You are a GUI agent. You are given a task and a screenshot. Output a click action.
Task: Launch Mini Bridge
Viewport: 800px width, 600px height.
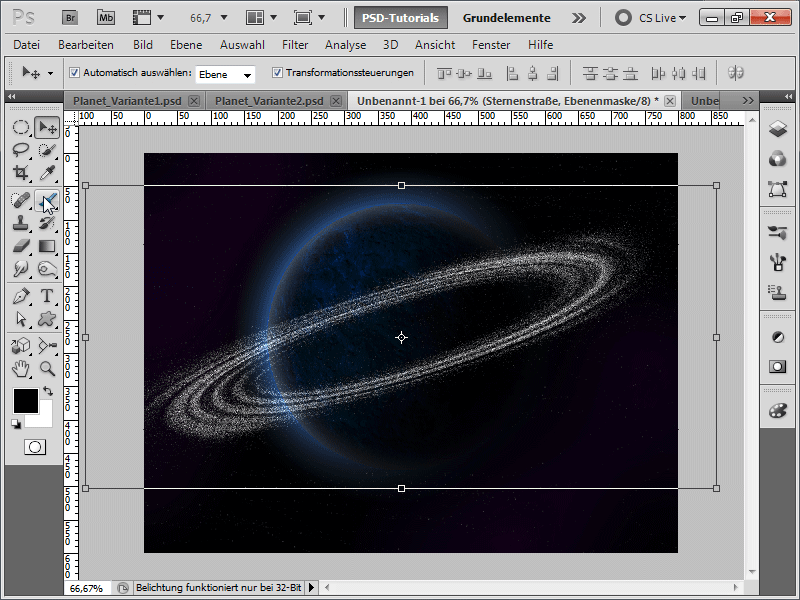tap(106, 18)
